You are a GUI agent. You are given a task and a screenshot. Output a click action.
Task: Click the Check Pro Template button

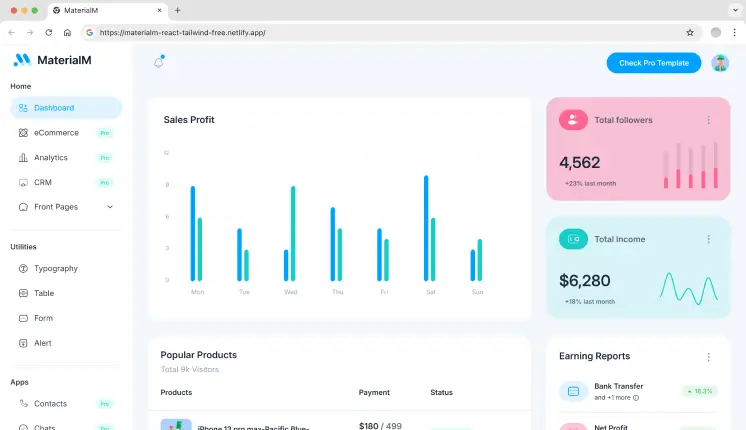tap(654, 63)
